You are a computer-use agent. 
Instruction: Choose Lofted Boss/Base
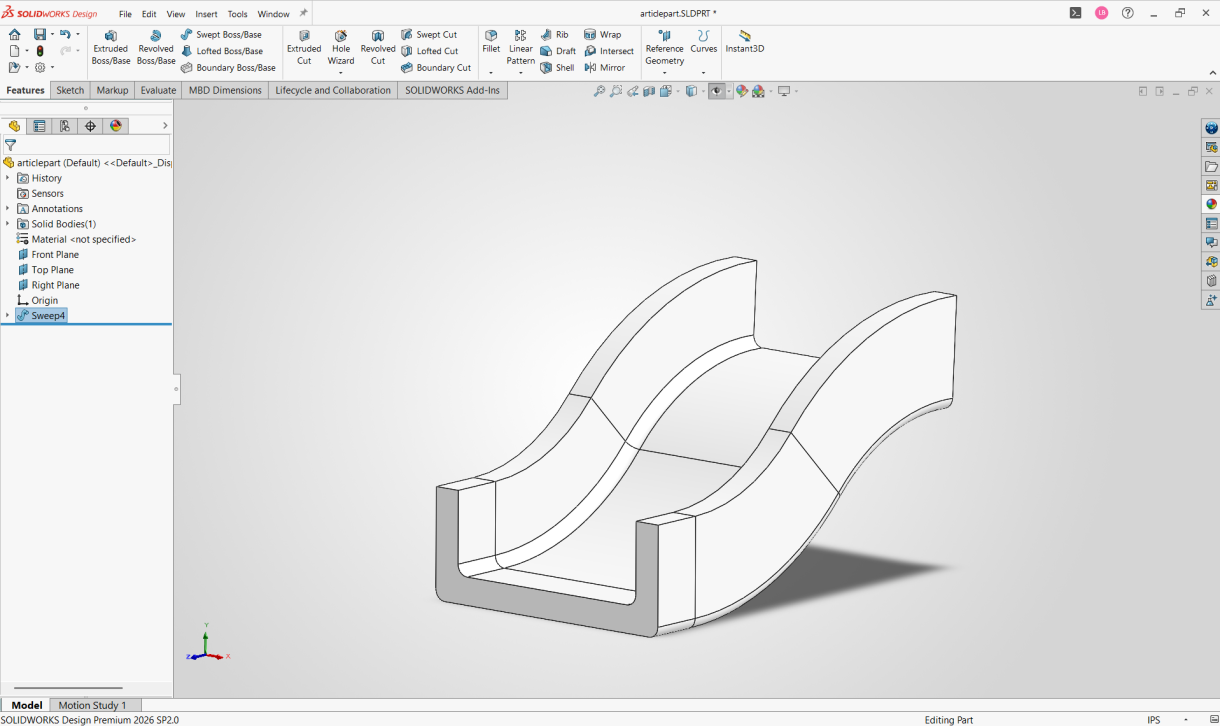[221, 51]
